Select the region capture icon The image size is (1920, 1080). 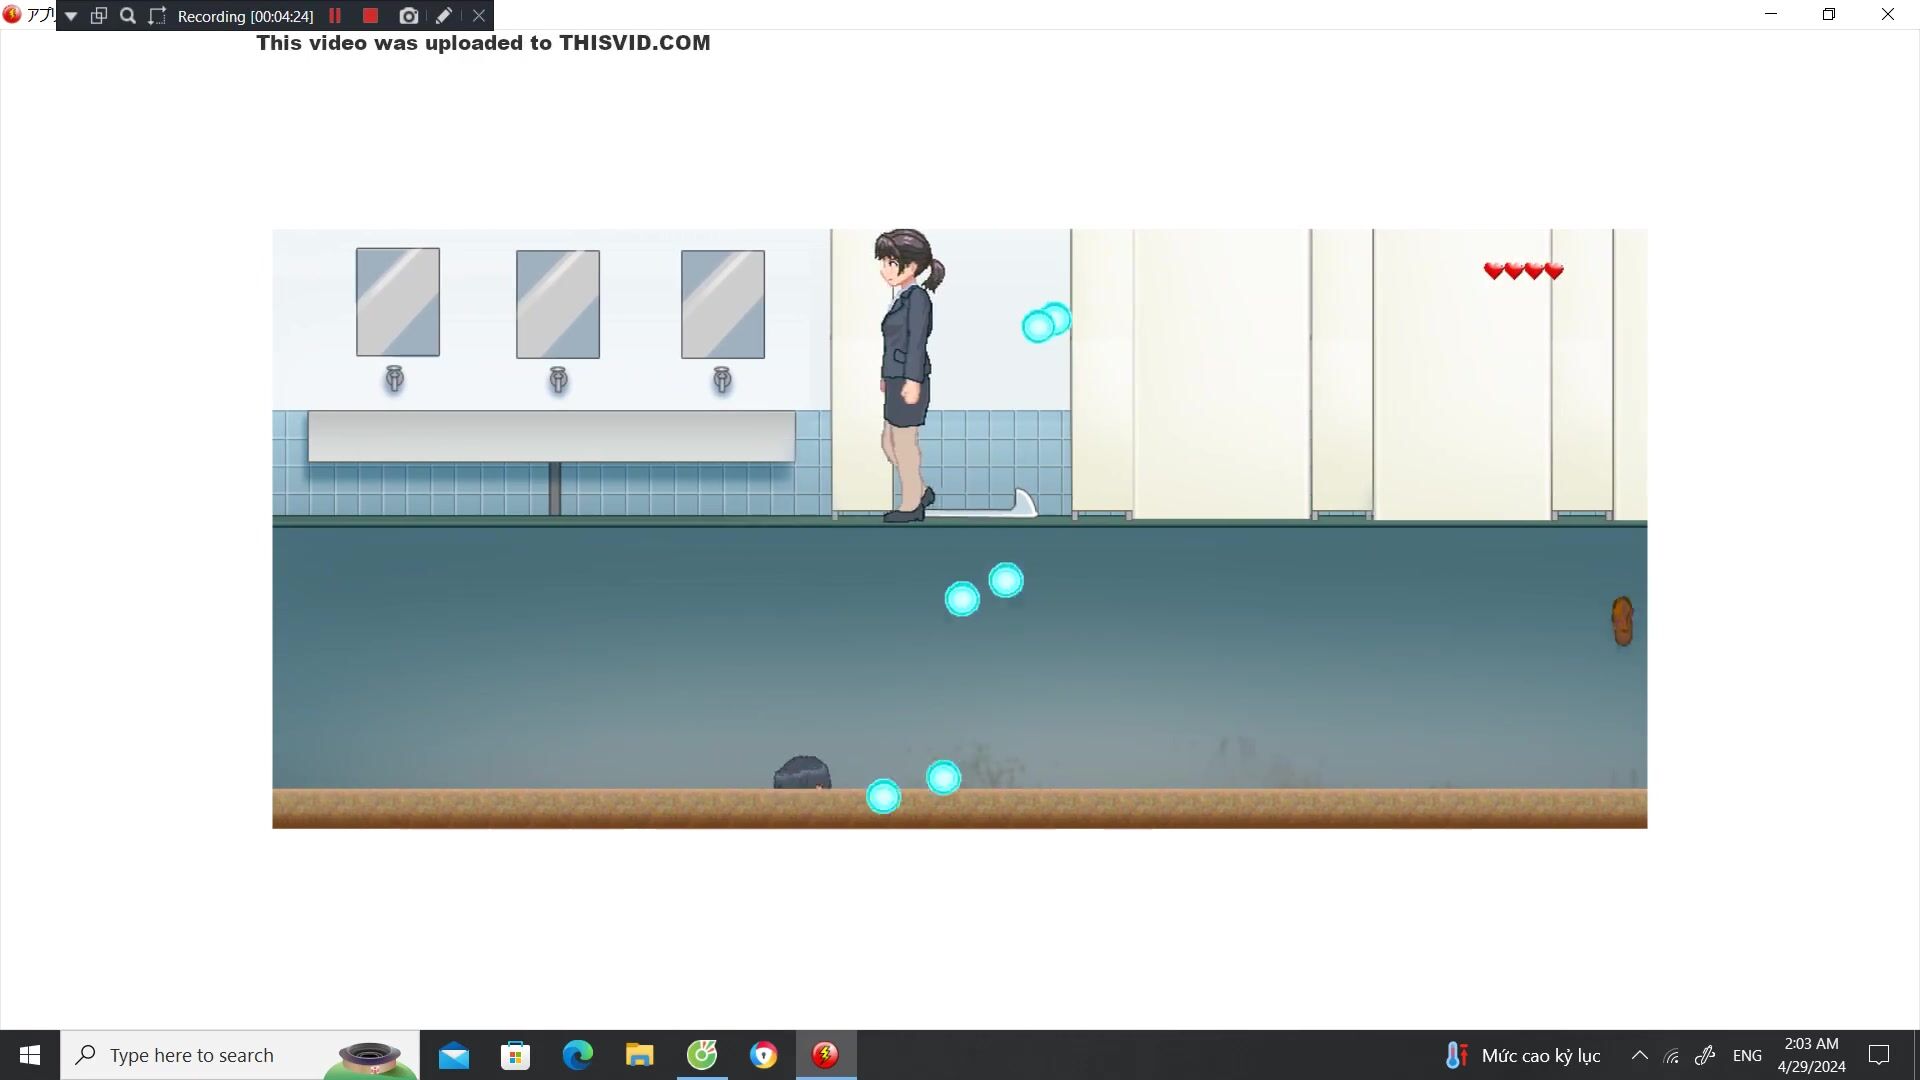point(157,16)
